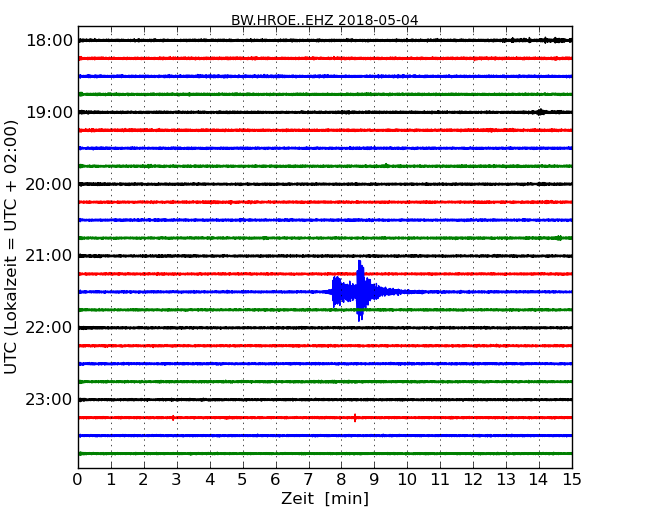Click the 22:00 y-axis label
Screen dimensions: 650x520
tap(49, 328)
